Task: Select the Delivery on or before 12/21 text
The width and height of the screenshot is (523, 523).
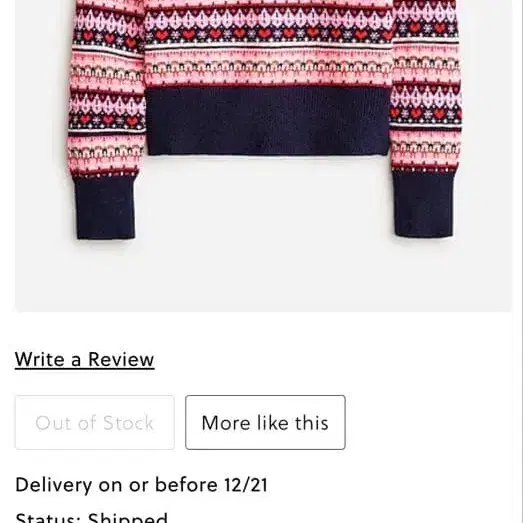Action: pyautogui.click(x=141, y=485)
